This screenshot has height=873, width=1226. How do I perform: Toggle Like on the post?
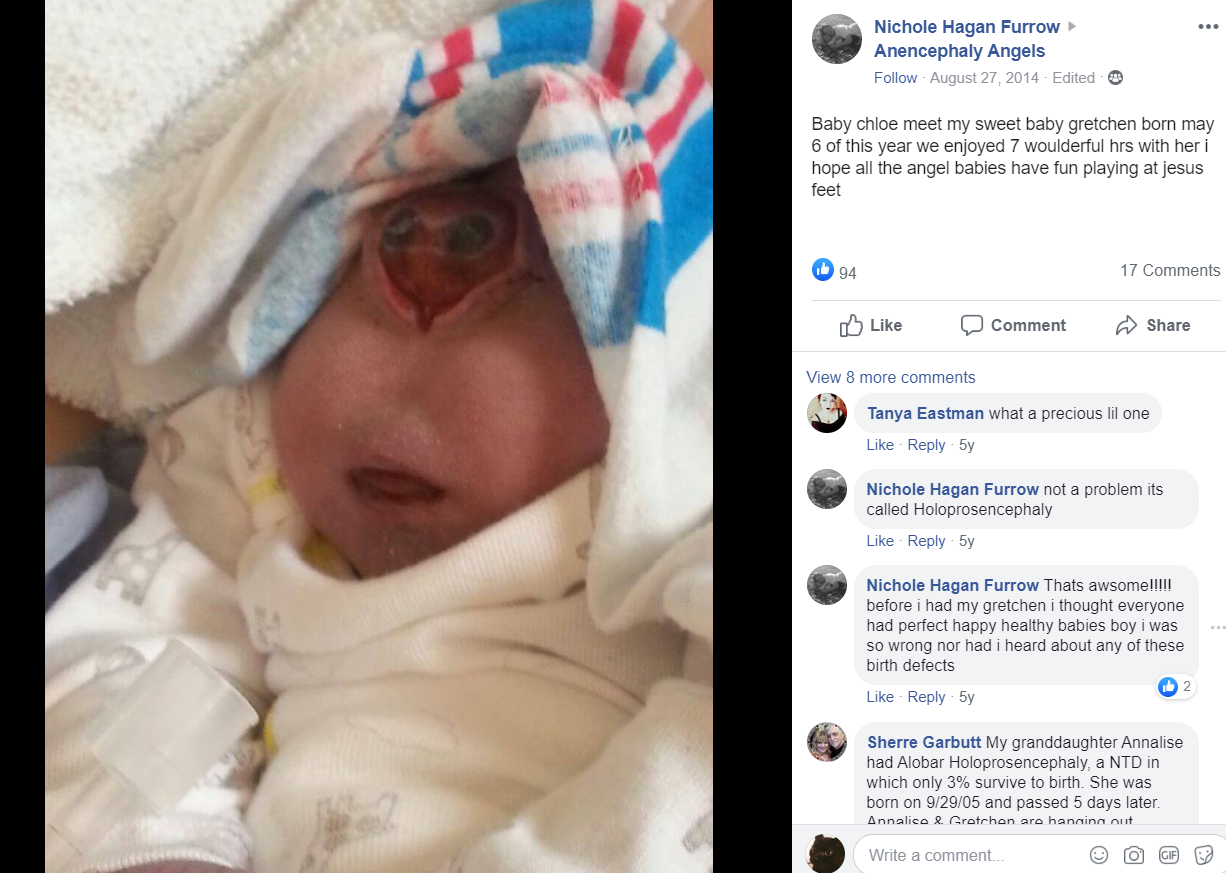pos(871,325)
